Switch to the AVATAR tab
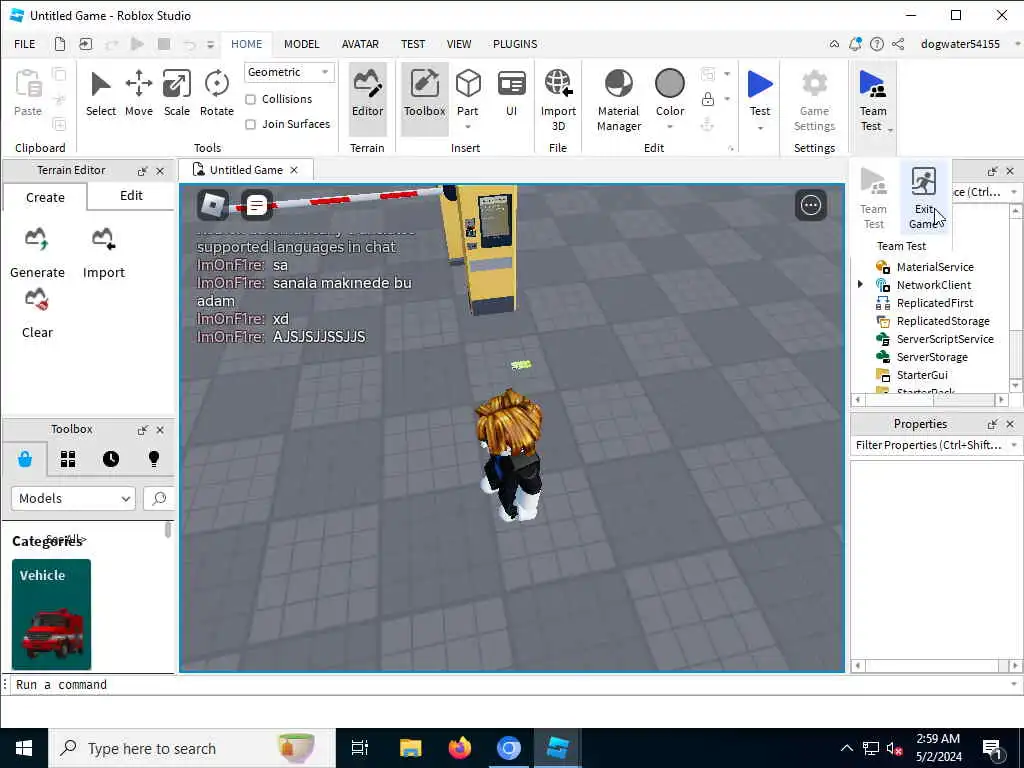 pos(360,44)
